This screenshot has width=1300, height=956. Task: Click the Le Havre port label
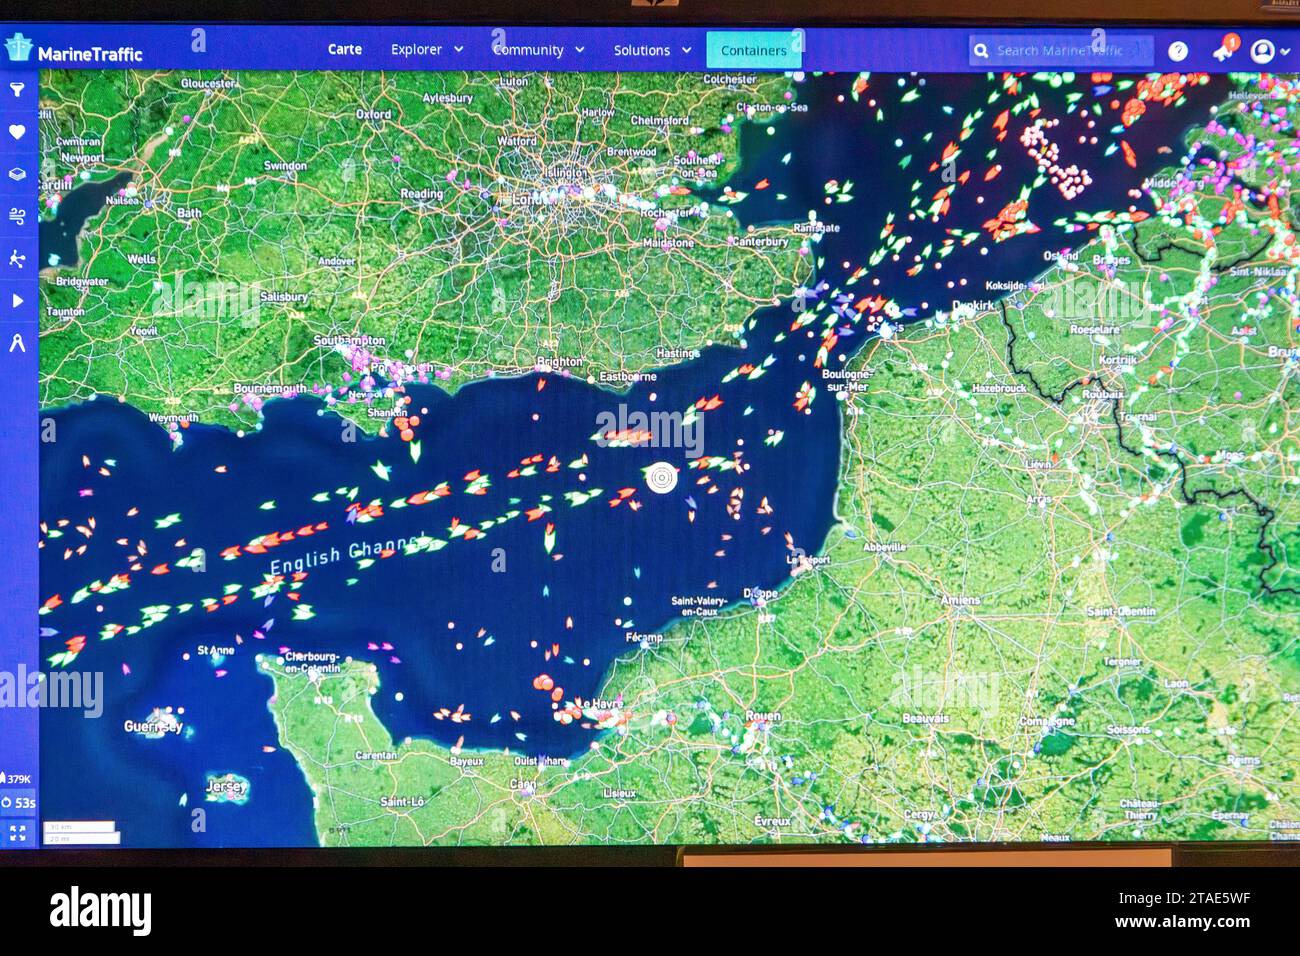601,702
